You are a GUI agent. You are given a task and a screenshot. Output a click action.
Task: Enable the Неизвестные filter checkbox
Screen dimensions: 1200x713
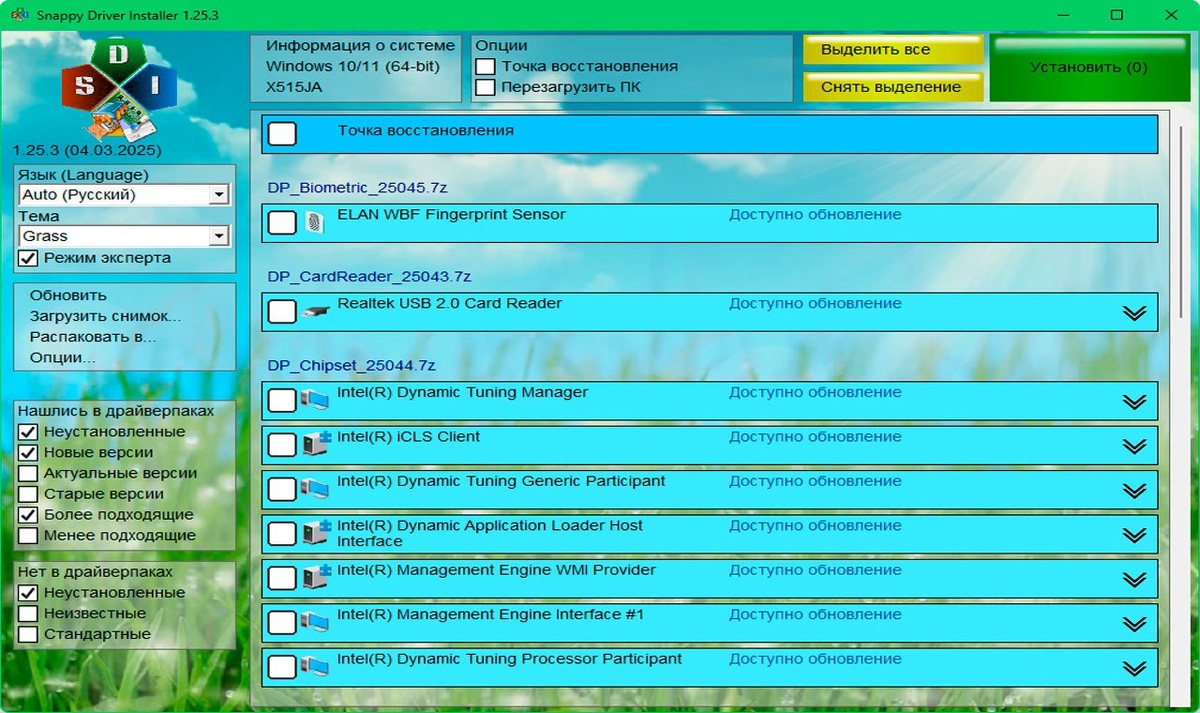point(28,614)
